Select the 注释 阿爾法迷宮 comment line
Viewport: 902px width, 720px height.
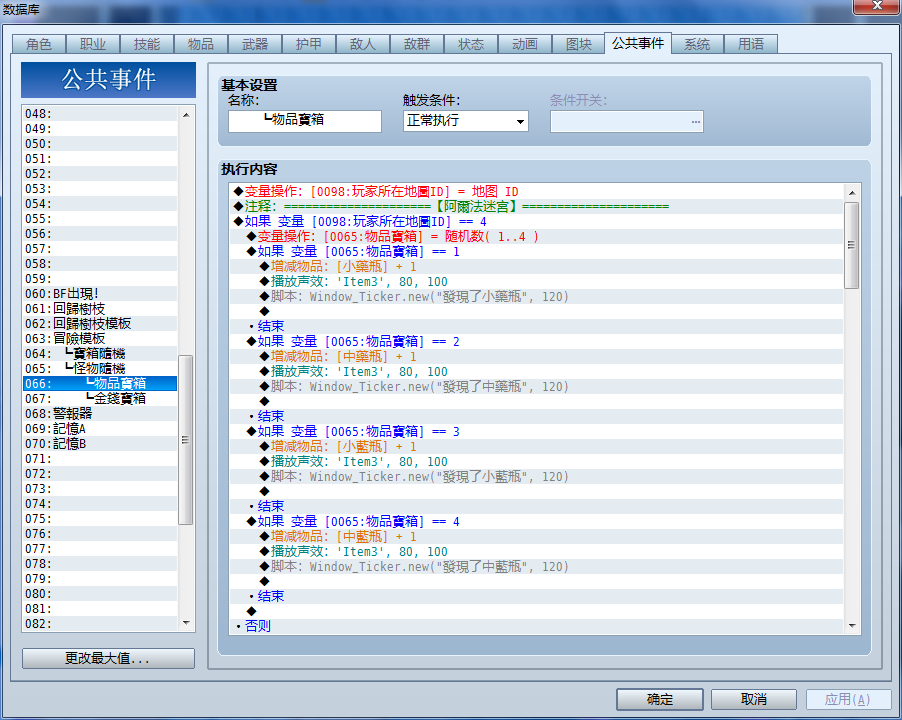[x=537, y=206]
